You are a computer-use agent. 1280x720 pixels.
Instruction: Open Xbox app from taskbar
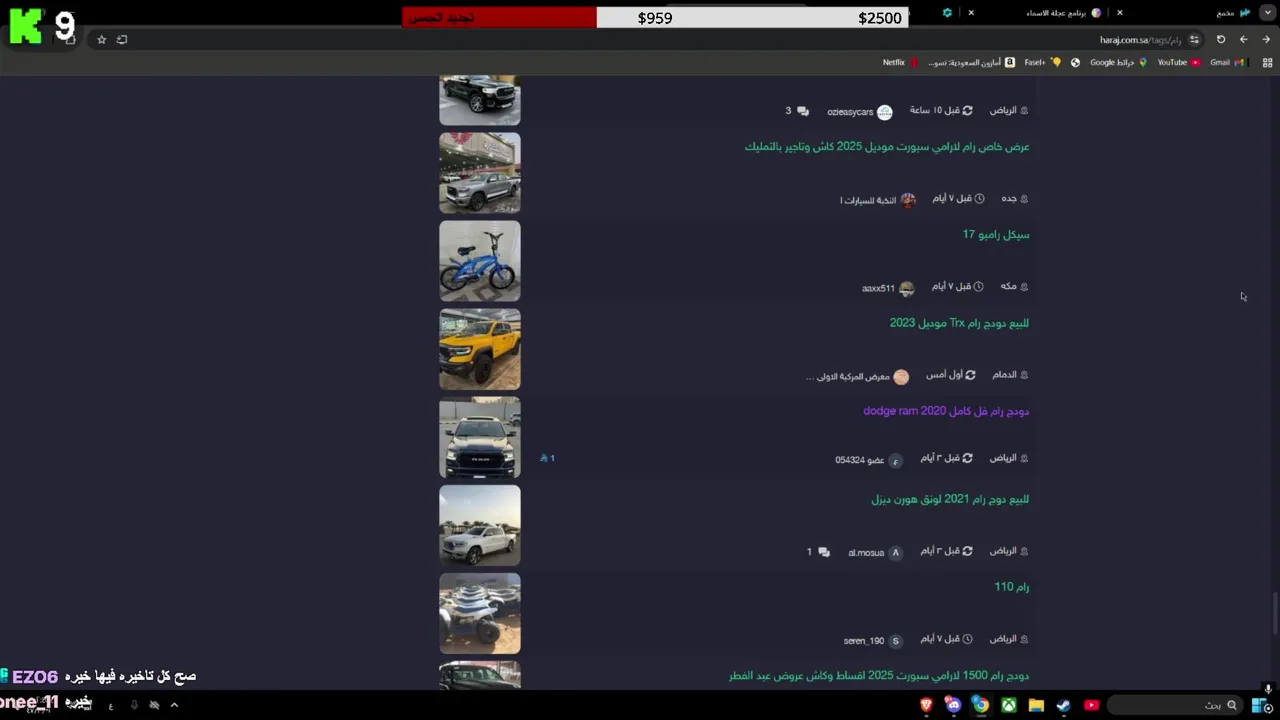pyautogui.click(x=1009, y=705)
